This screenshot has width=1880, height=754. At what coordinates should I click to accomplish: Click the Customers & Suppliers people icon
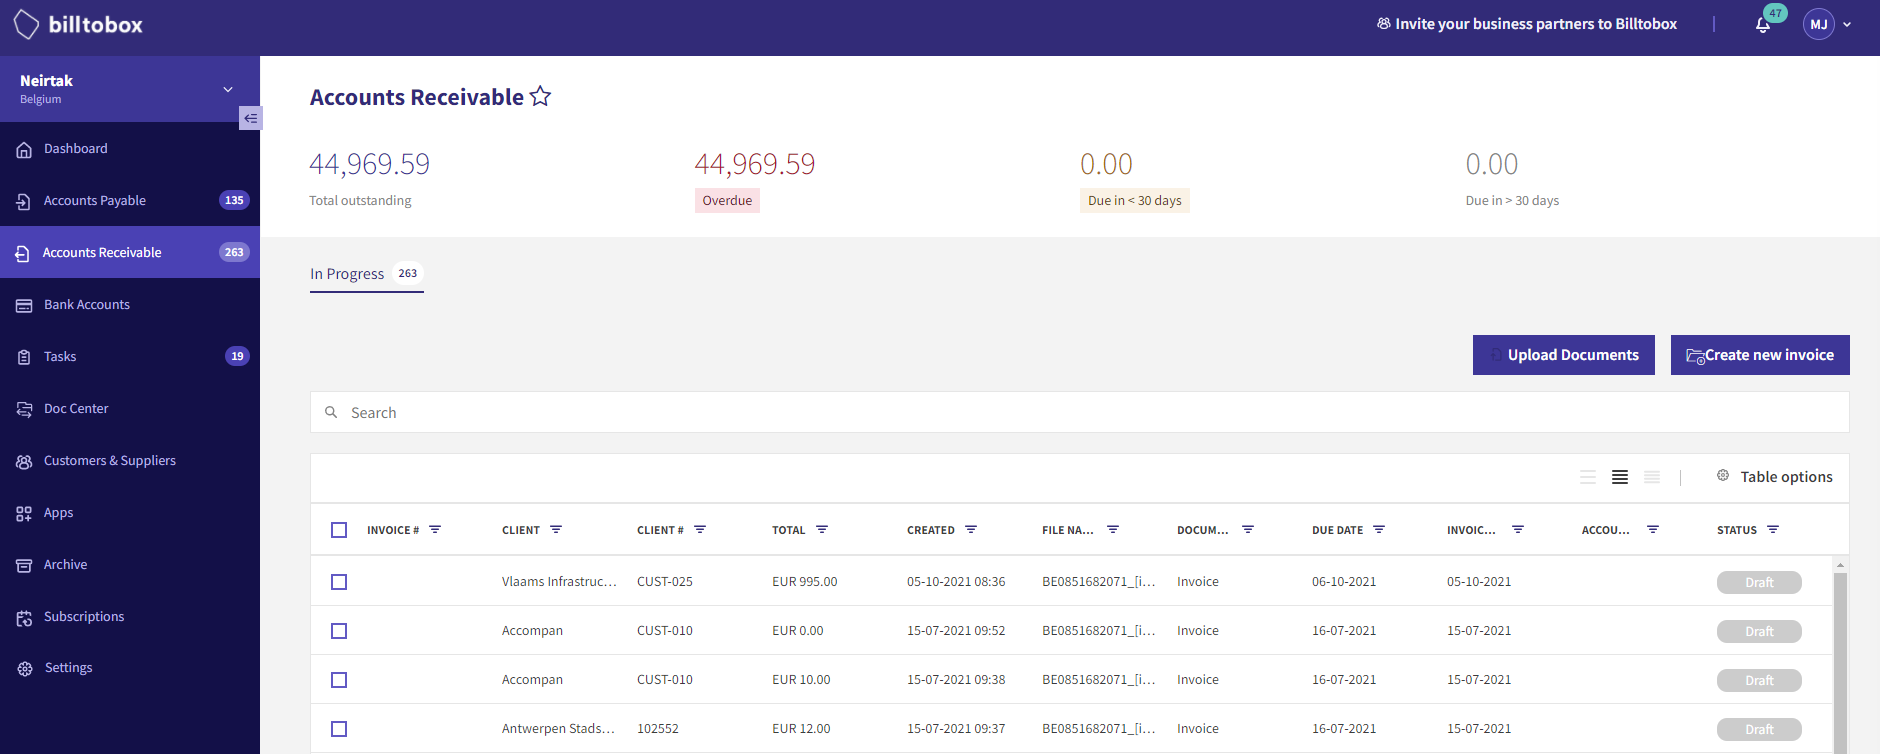coord(24,462)
